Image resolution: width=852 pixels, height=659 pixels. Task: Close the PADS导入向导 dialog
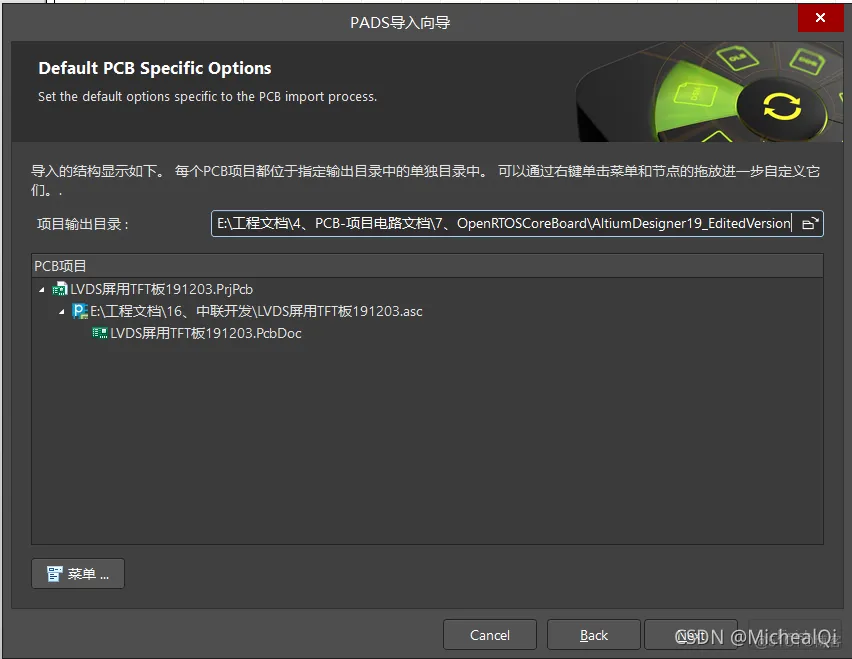click(x=820, y=18)
